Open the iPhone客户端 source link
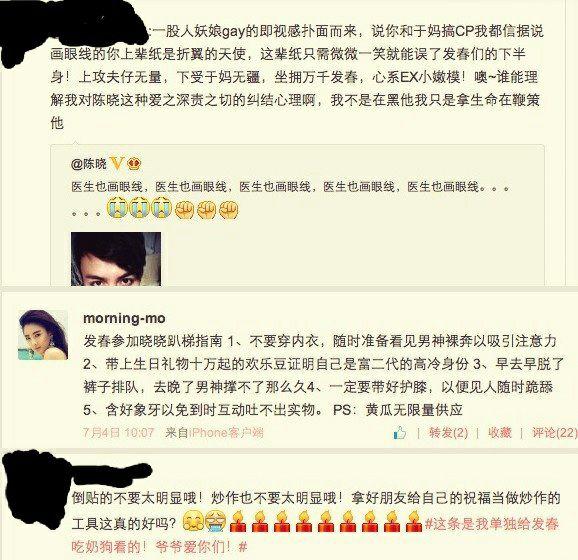578x560 pixels. tap(227, 432)
